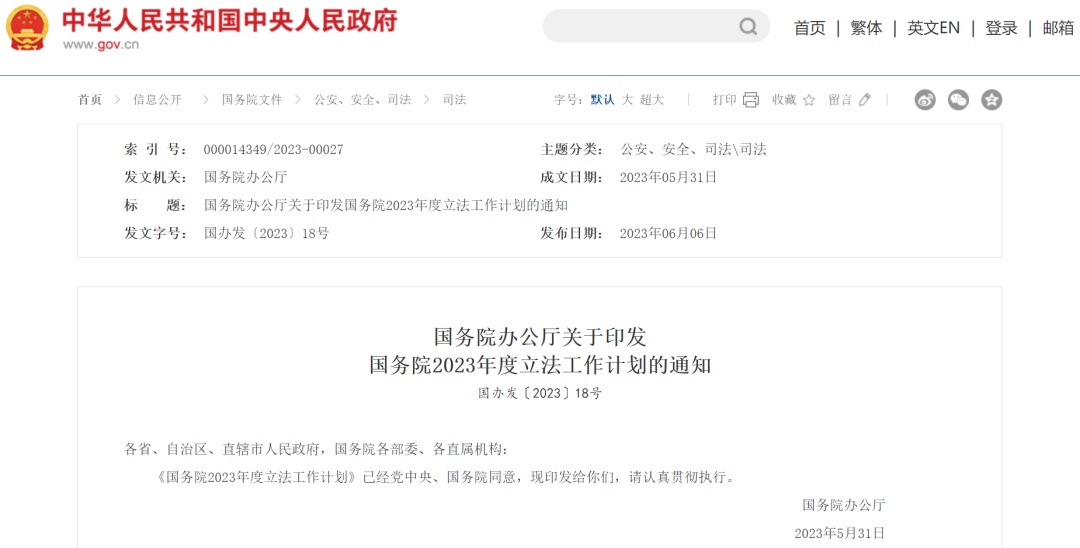Open the 邮箱 mailbox link

point(1058,28)
